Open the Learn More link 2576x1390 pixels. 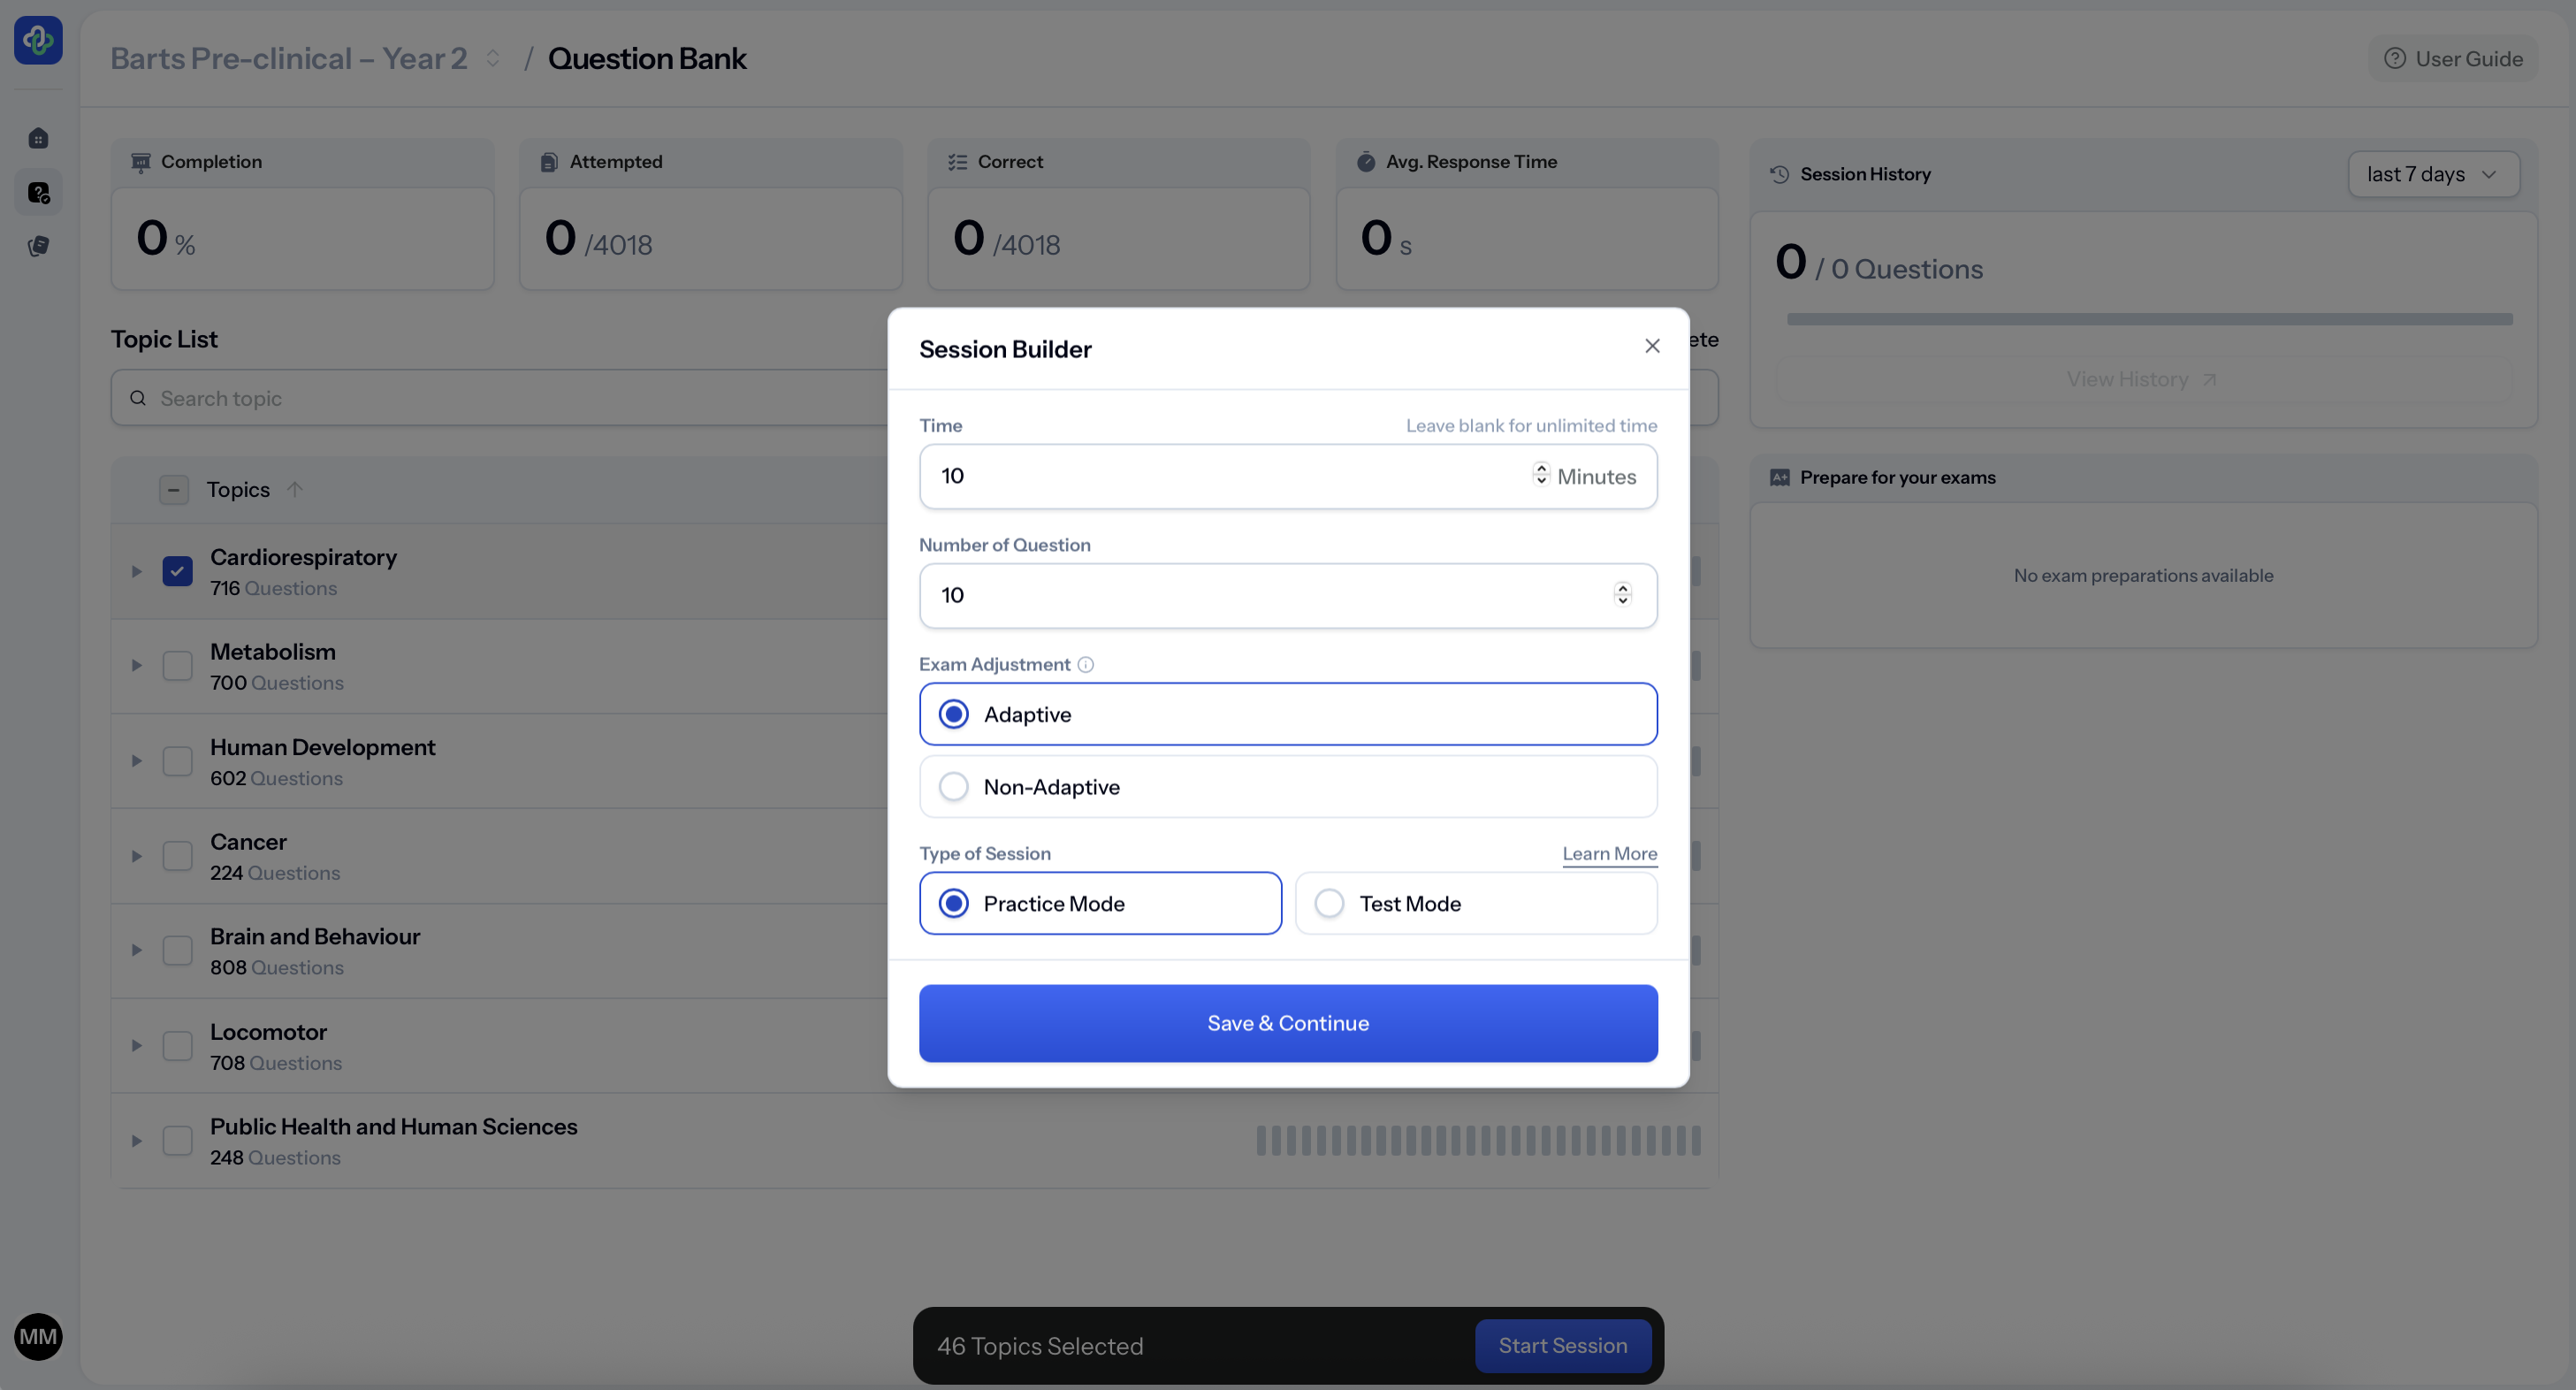[1609, 853]
